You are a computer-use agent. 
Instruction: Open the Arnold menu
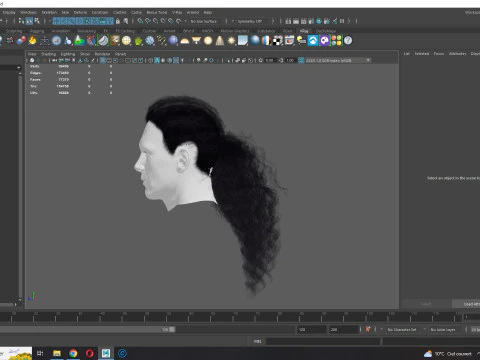pos(193,12)
